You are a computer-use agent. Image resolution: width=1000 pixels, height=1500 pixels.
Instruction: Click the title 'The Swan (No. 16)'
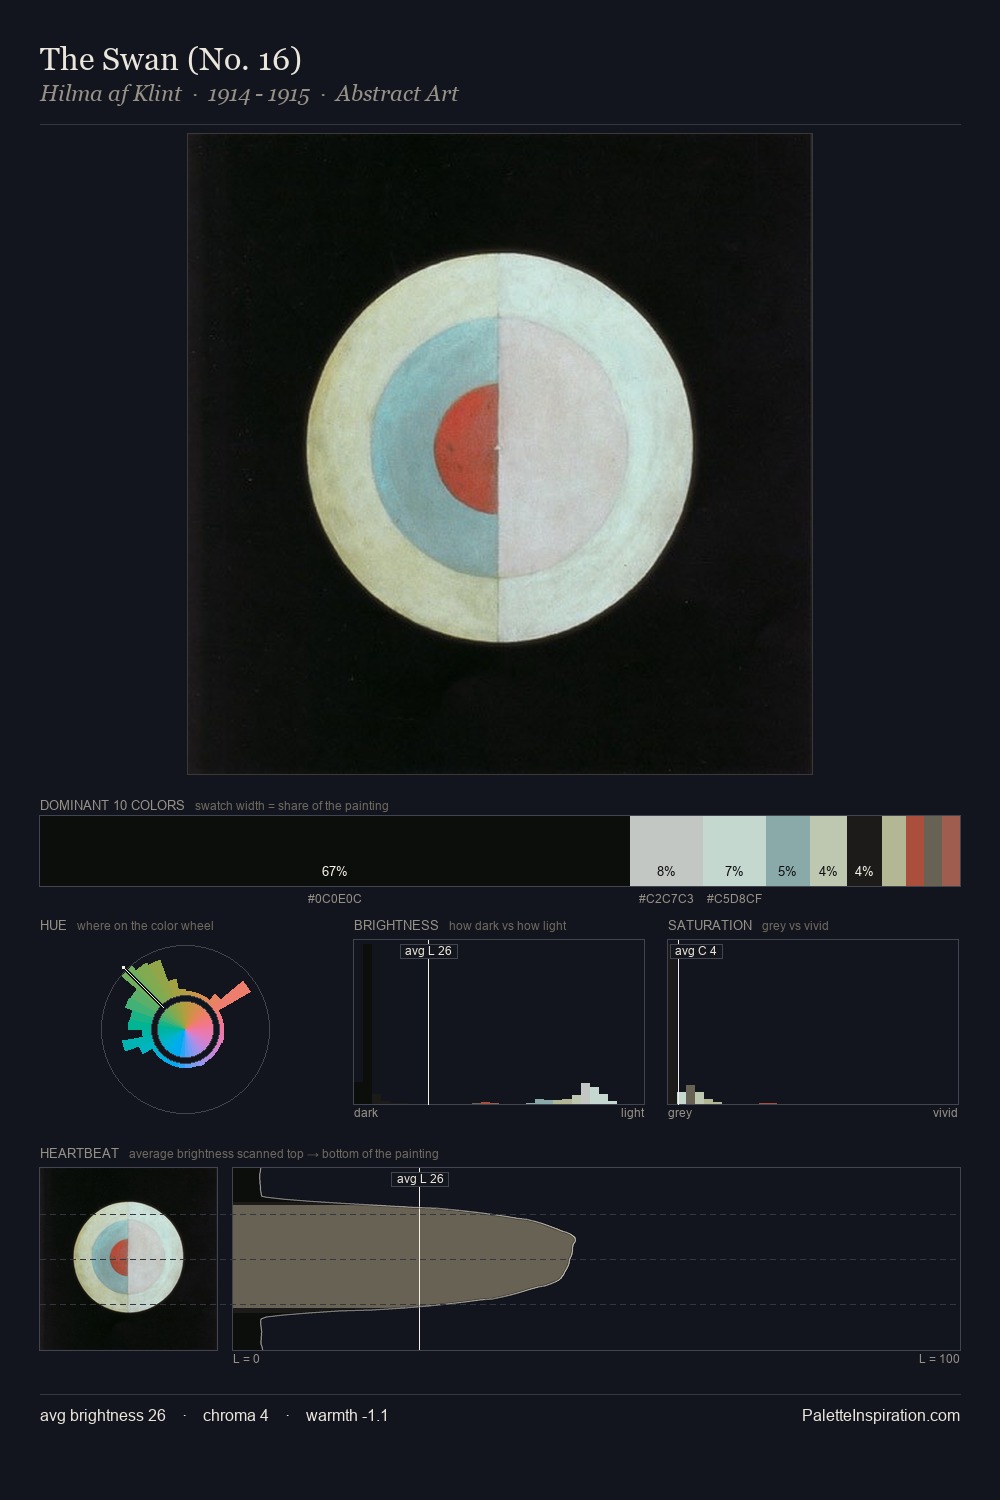click(x=171, y=59)
